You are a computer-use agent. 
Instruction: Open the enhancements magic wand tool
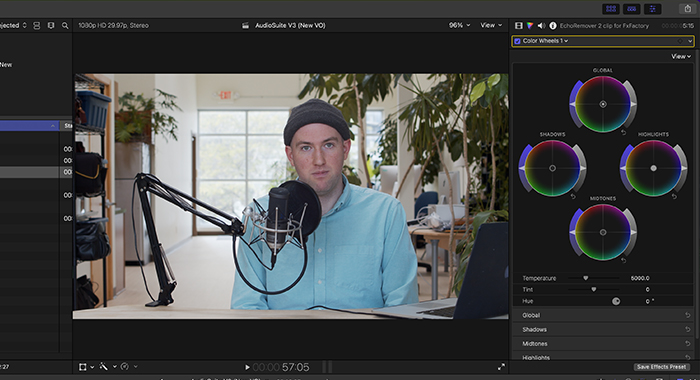tap(104, 367)
